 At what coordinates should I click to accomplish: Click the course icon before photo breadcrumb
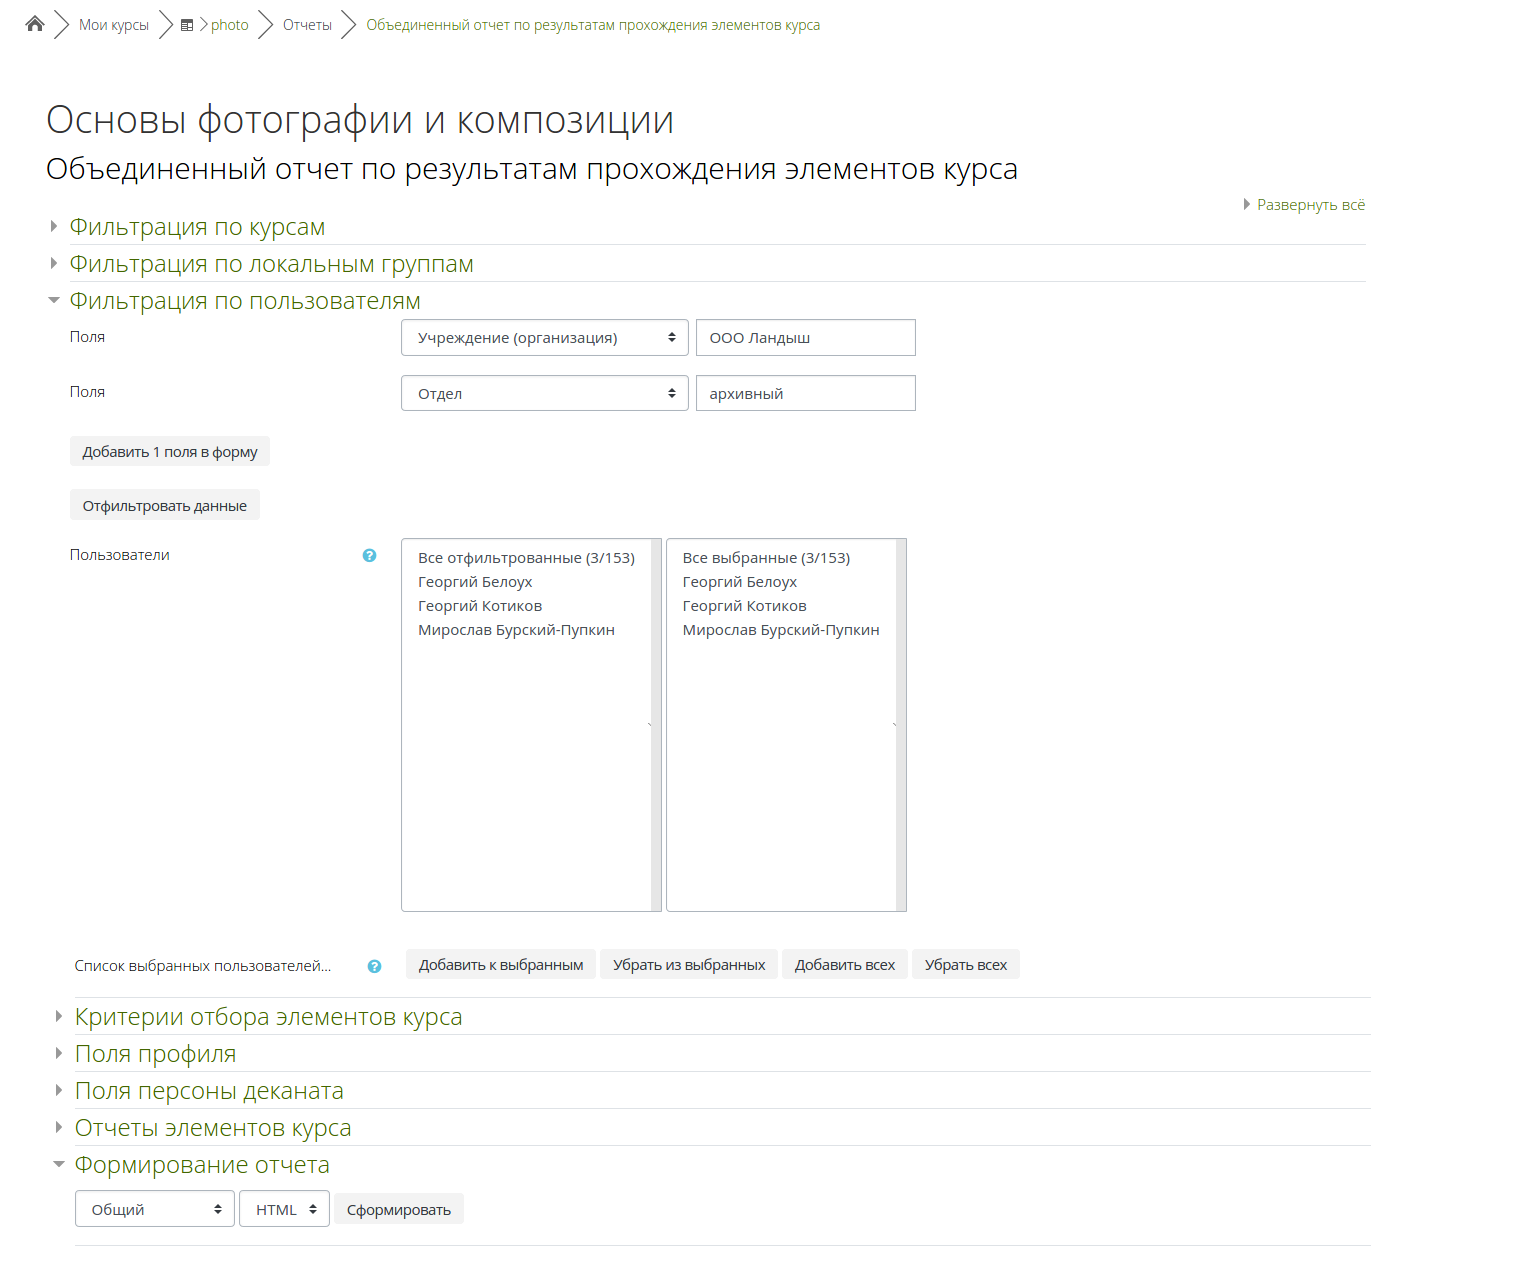pos(187,25)
